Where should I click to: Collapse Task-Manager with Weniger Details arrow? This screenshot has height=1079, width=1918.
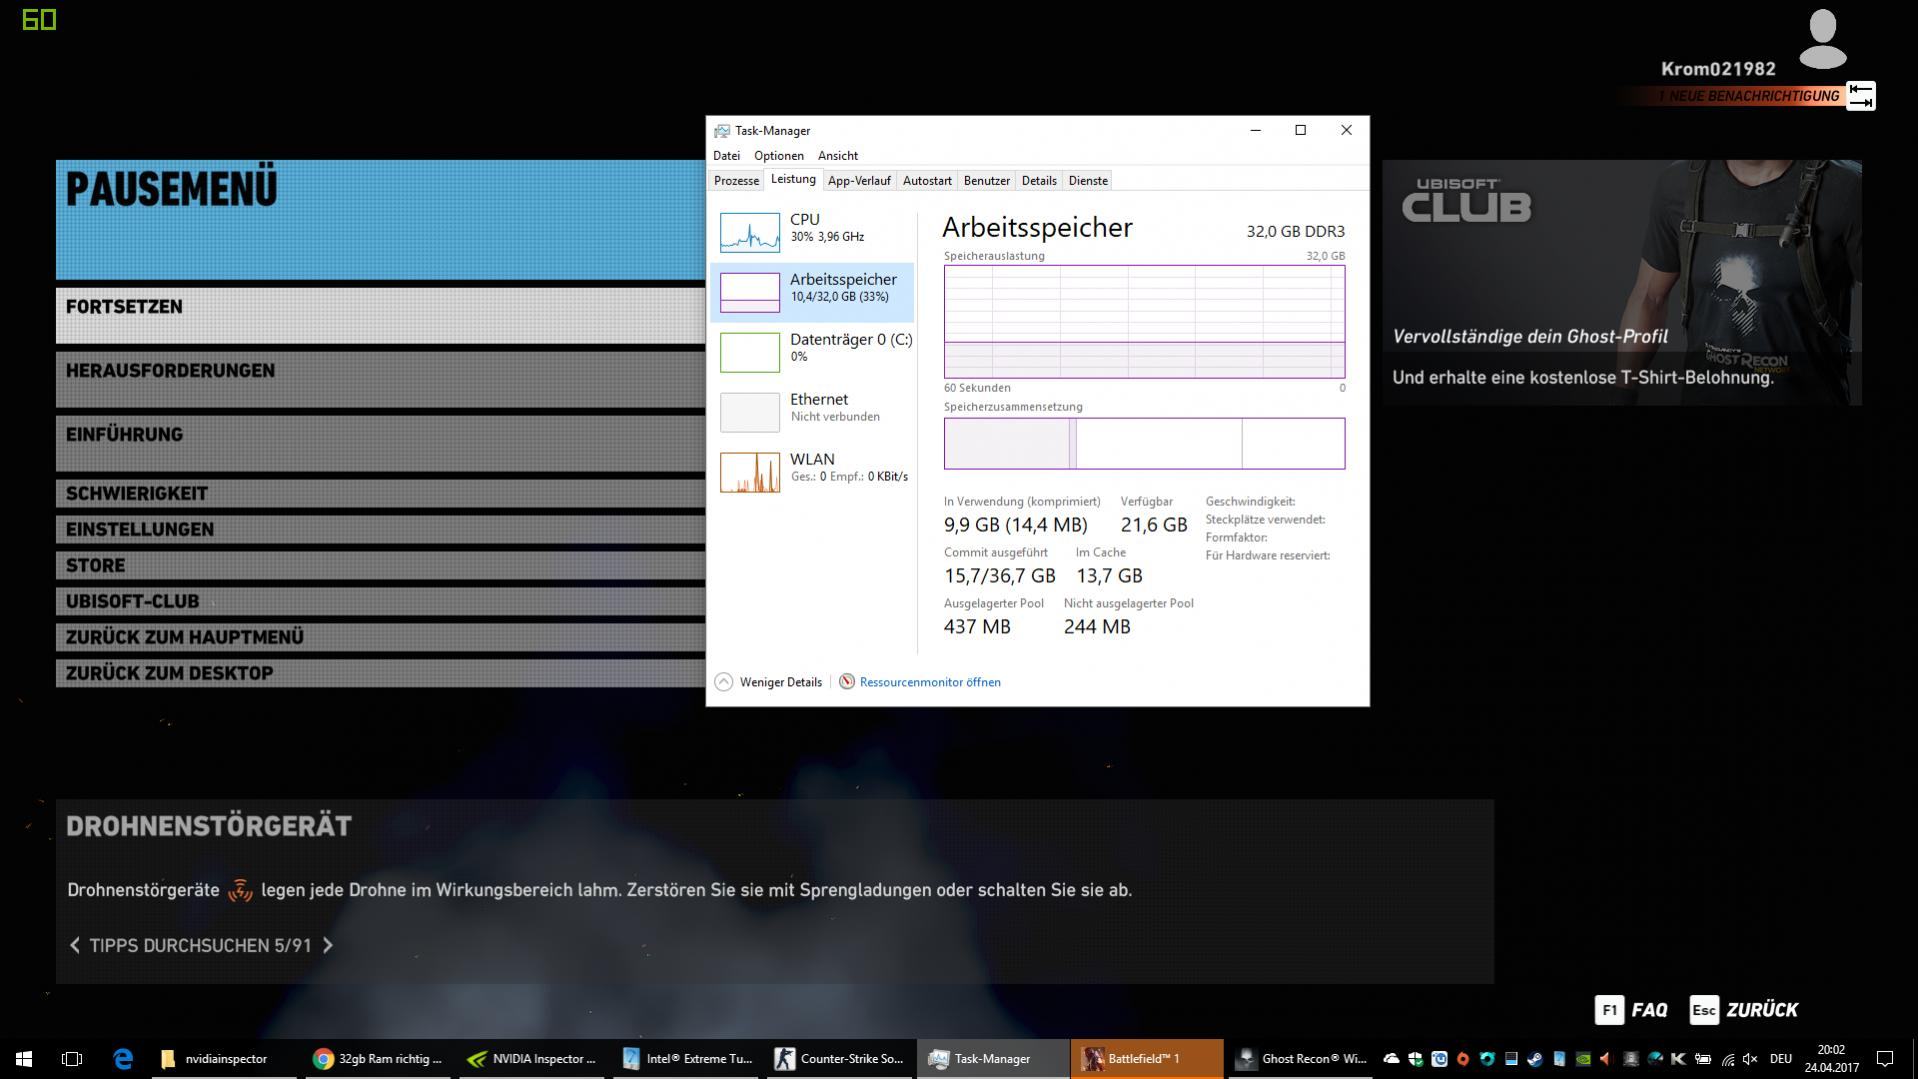724,682
